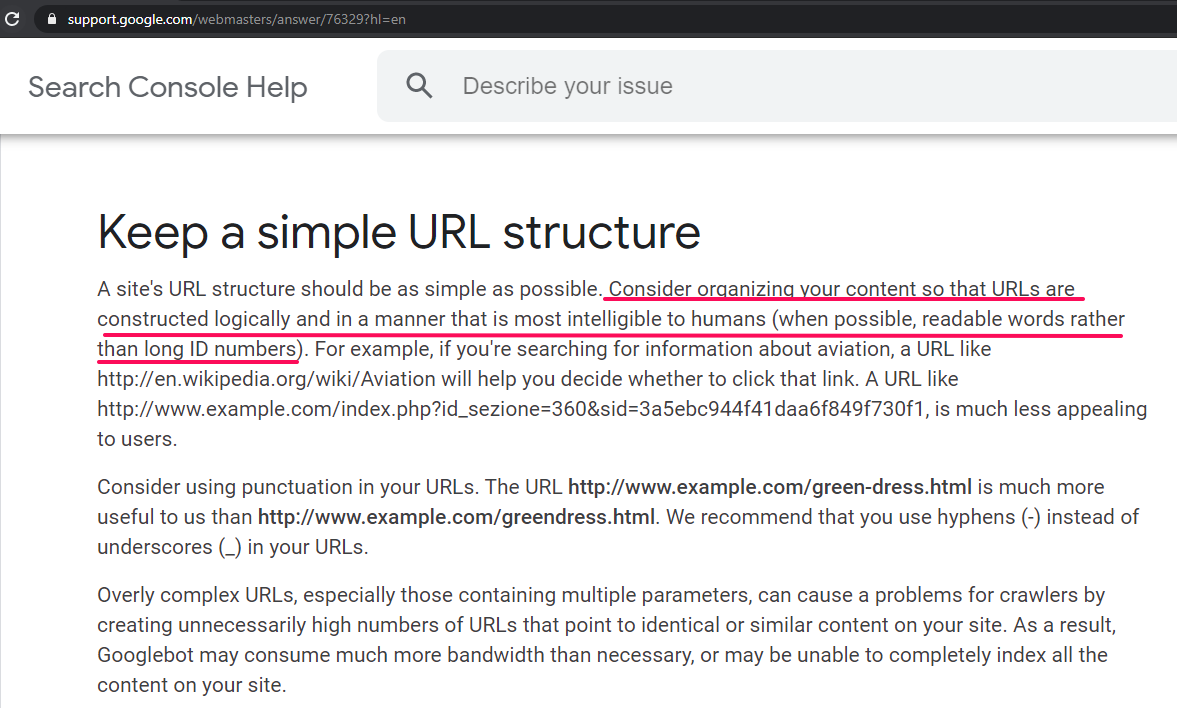Click the text 'to users.'

tap(137, 439)
